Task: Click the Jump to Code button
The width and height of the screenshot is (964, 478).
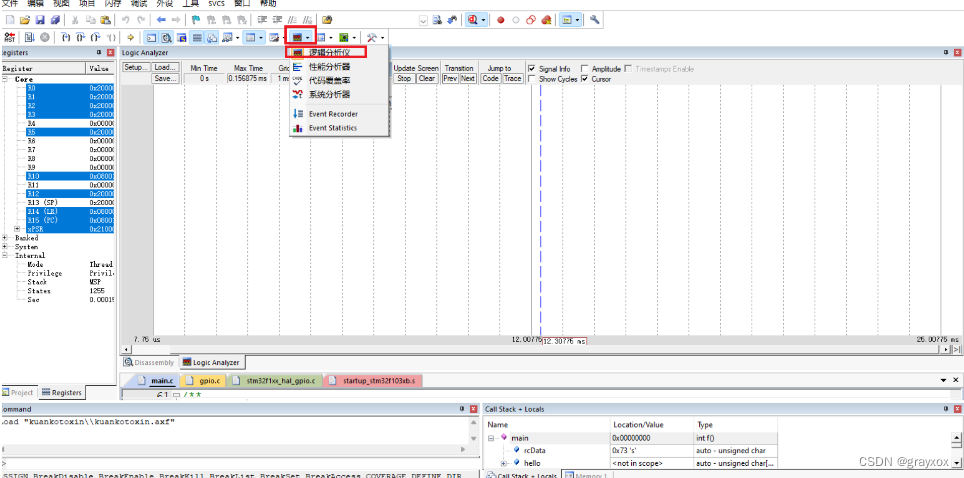Action: 490,78
